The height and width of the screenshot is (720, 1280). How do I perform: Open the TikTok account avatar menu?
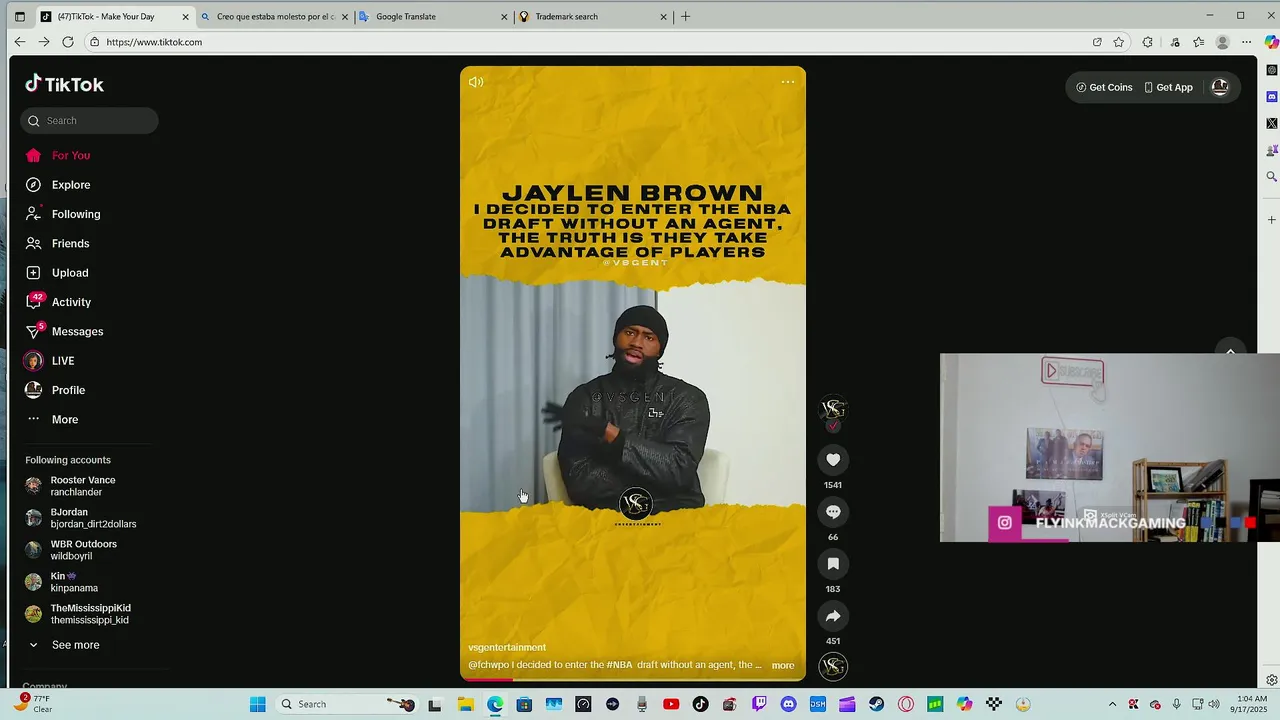pyautogui.click(x=1220, y=87)
